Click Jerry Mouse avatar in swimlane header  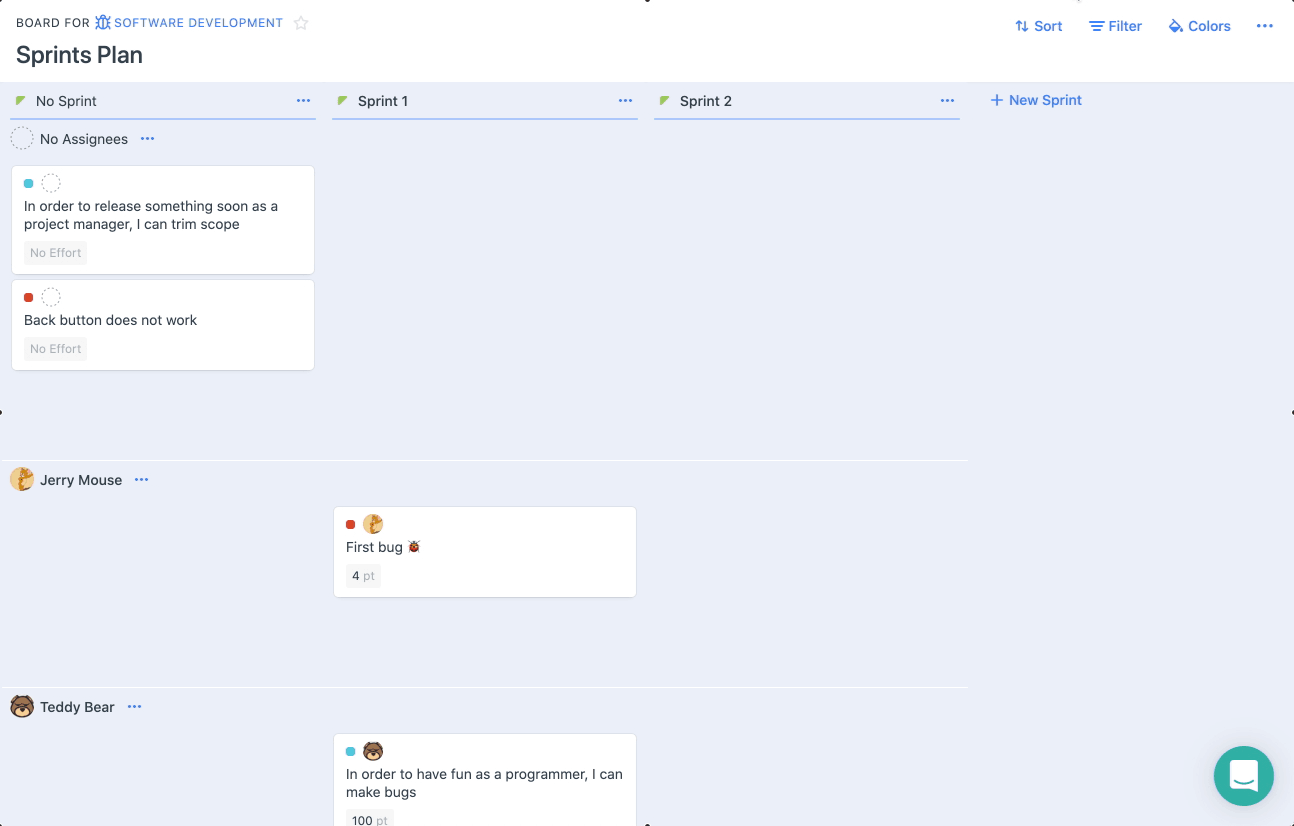point(22,480)
